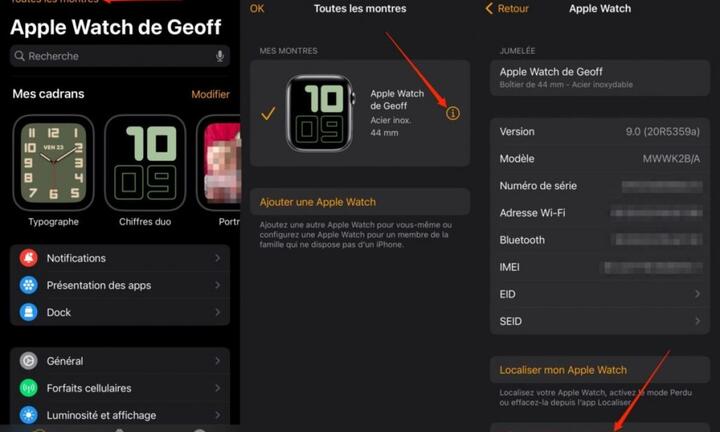Open Notifications via its chevron
This screenshot has width=720, height=432.
(218, 258)
